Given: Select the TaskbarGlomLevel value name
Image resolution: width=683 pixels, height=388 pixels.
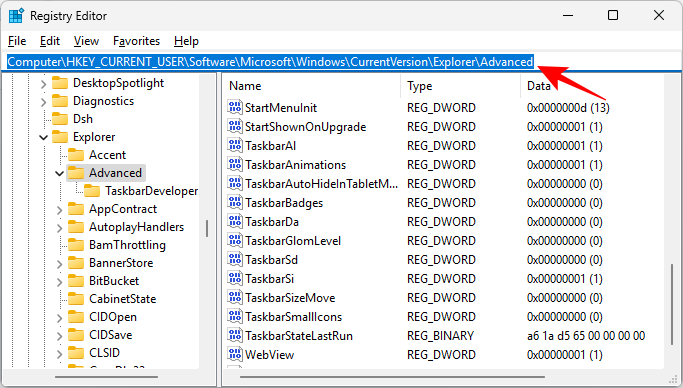Looking at the screenshot, I should [x=293, y=240].
